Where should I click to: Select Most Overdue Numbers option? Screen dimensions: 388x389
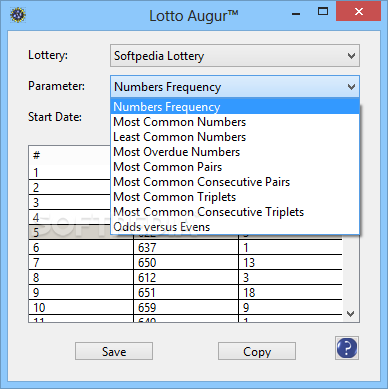pyautogui.click(x=235, y=152)
